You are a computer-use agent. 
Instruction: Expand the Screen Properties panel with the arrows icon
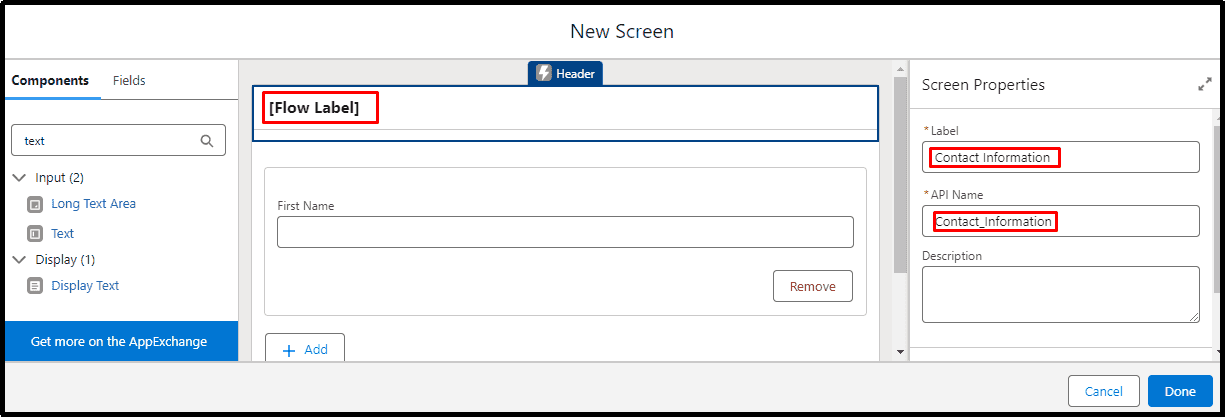[x=1204, y=86]
